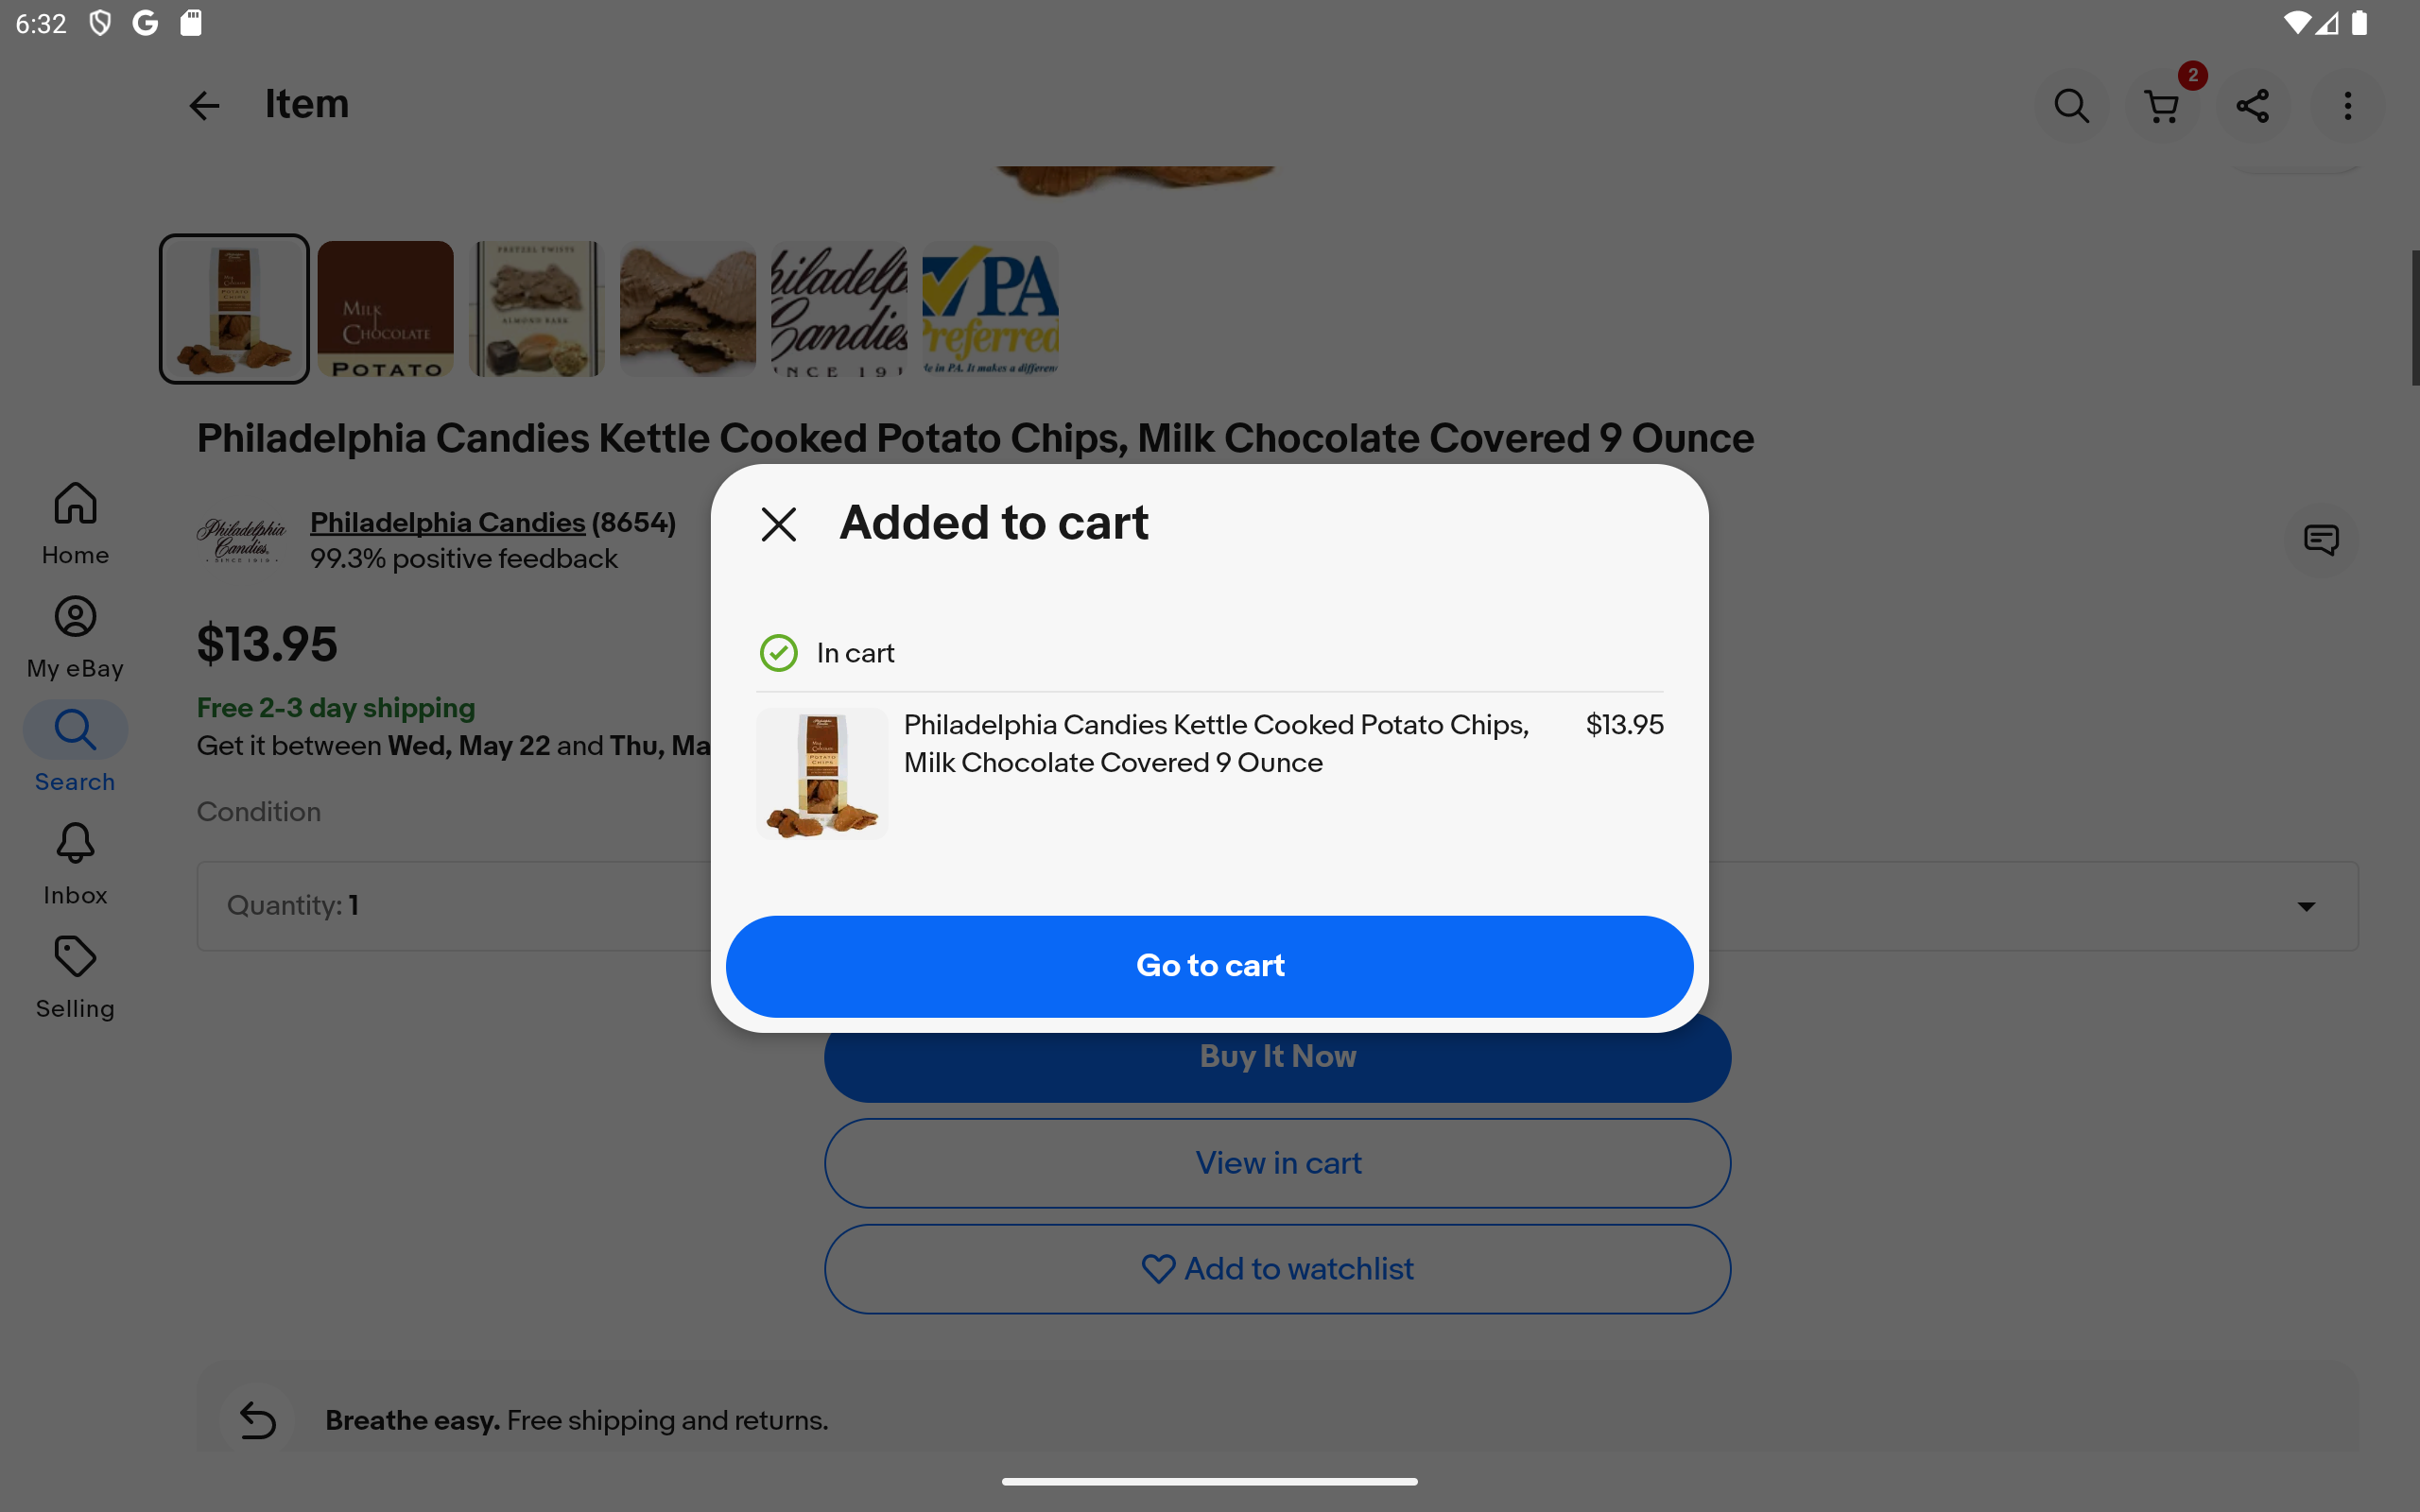Viewport: 2420px width, 1512px height.
Task: Click View in cart button
Action: [1277, 1163]
